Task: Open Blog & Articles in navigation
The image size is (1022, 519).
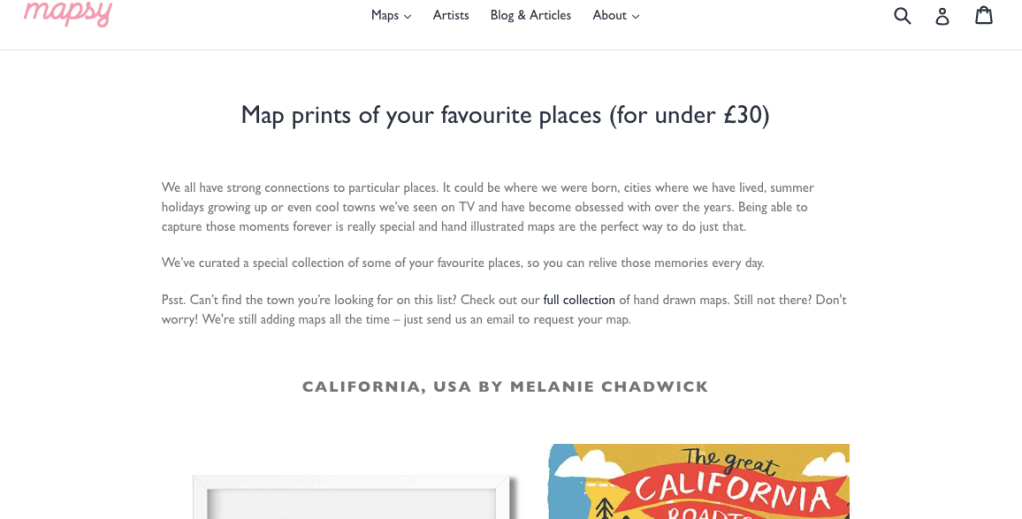Action: tap(530, 15)
